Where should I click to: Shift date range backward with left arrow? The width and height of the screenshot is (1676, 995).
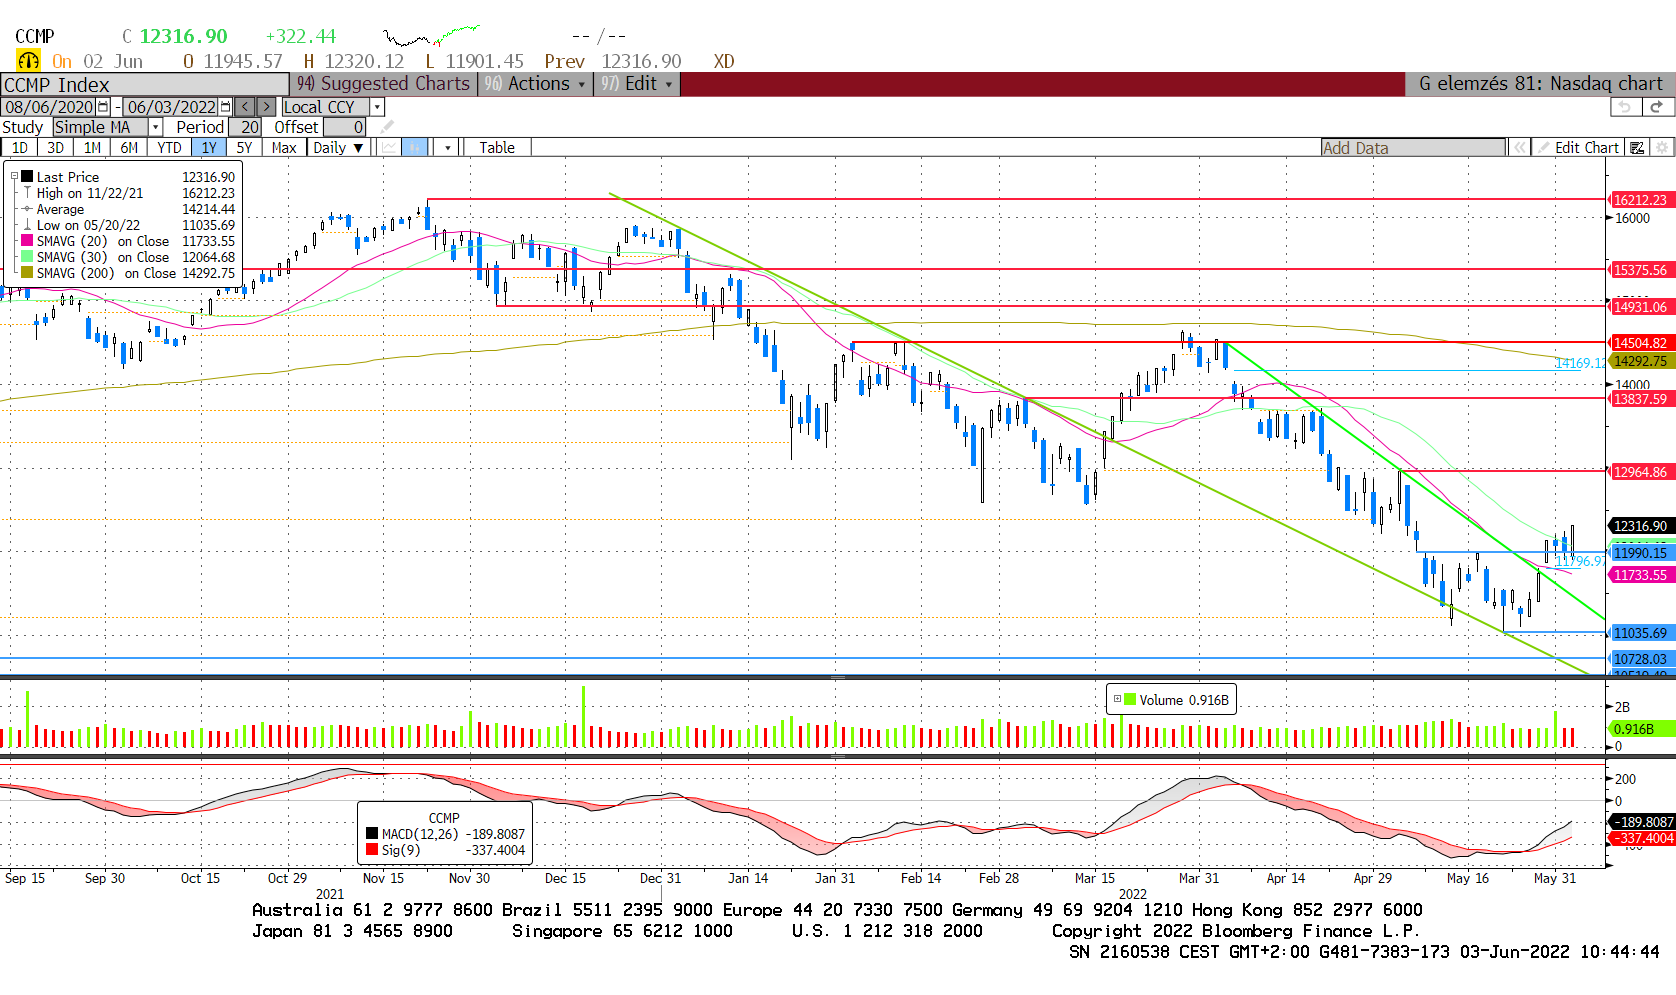[x=245, y=107]
